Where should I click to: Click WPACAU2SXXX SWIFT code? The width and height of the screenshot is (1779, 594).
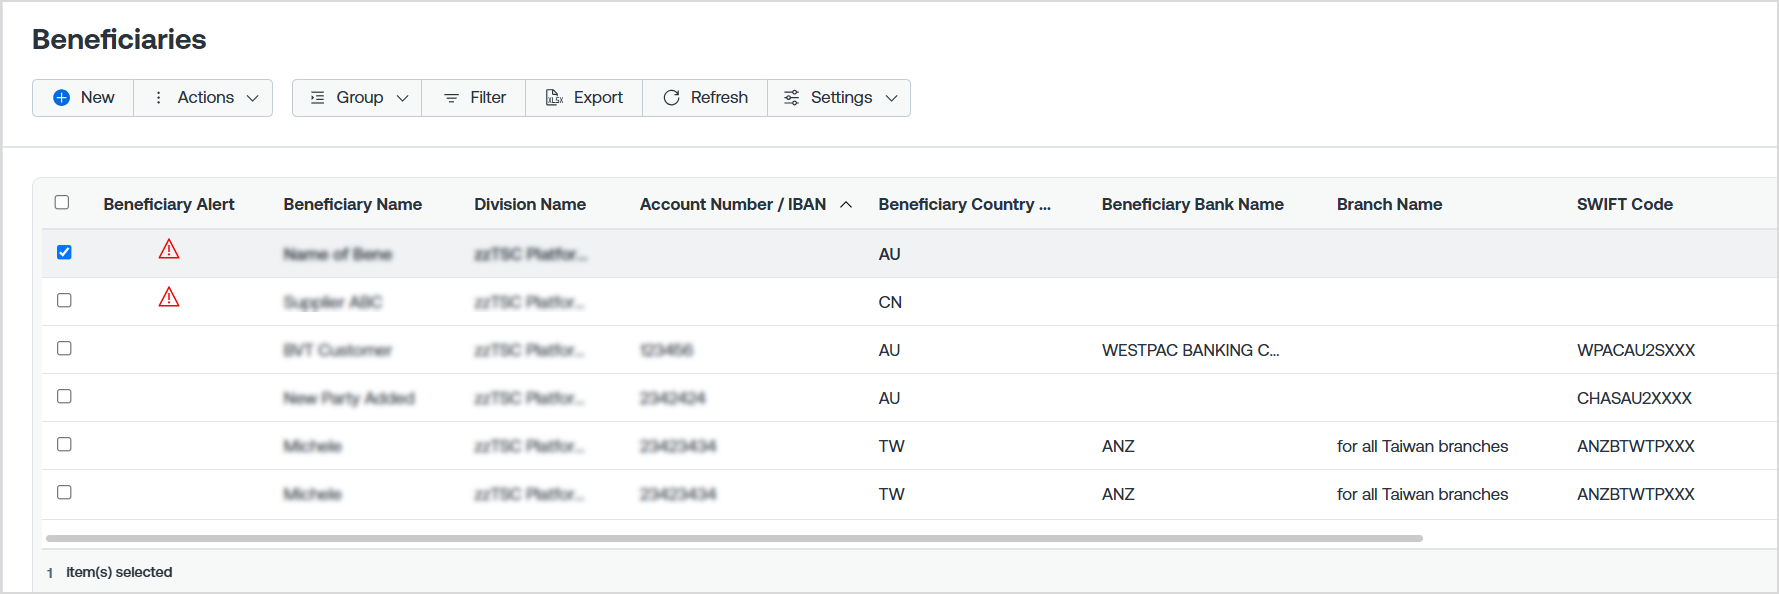pyautogui.click(x=1636, y=350)
